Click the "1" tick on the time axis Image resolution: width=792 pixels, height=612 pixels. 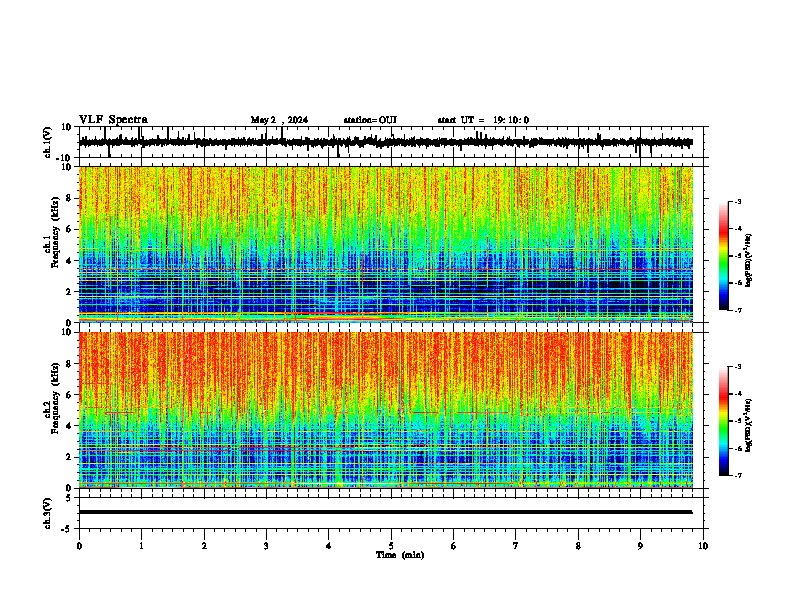click(141, 546)
